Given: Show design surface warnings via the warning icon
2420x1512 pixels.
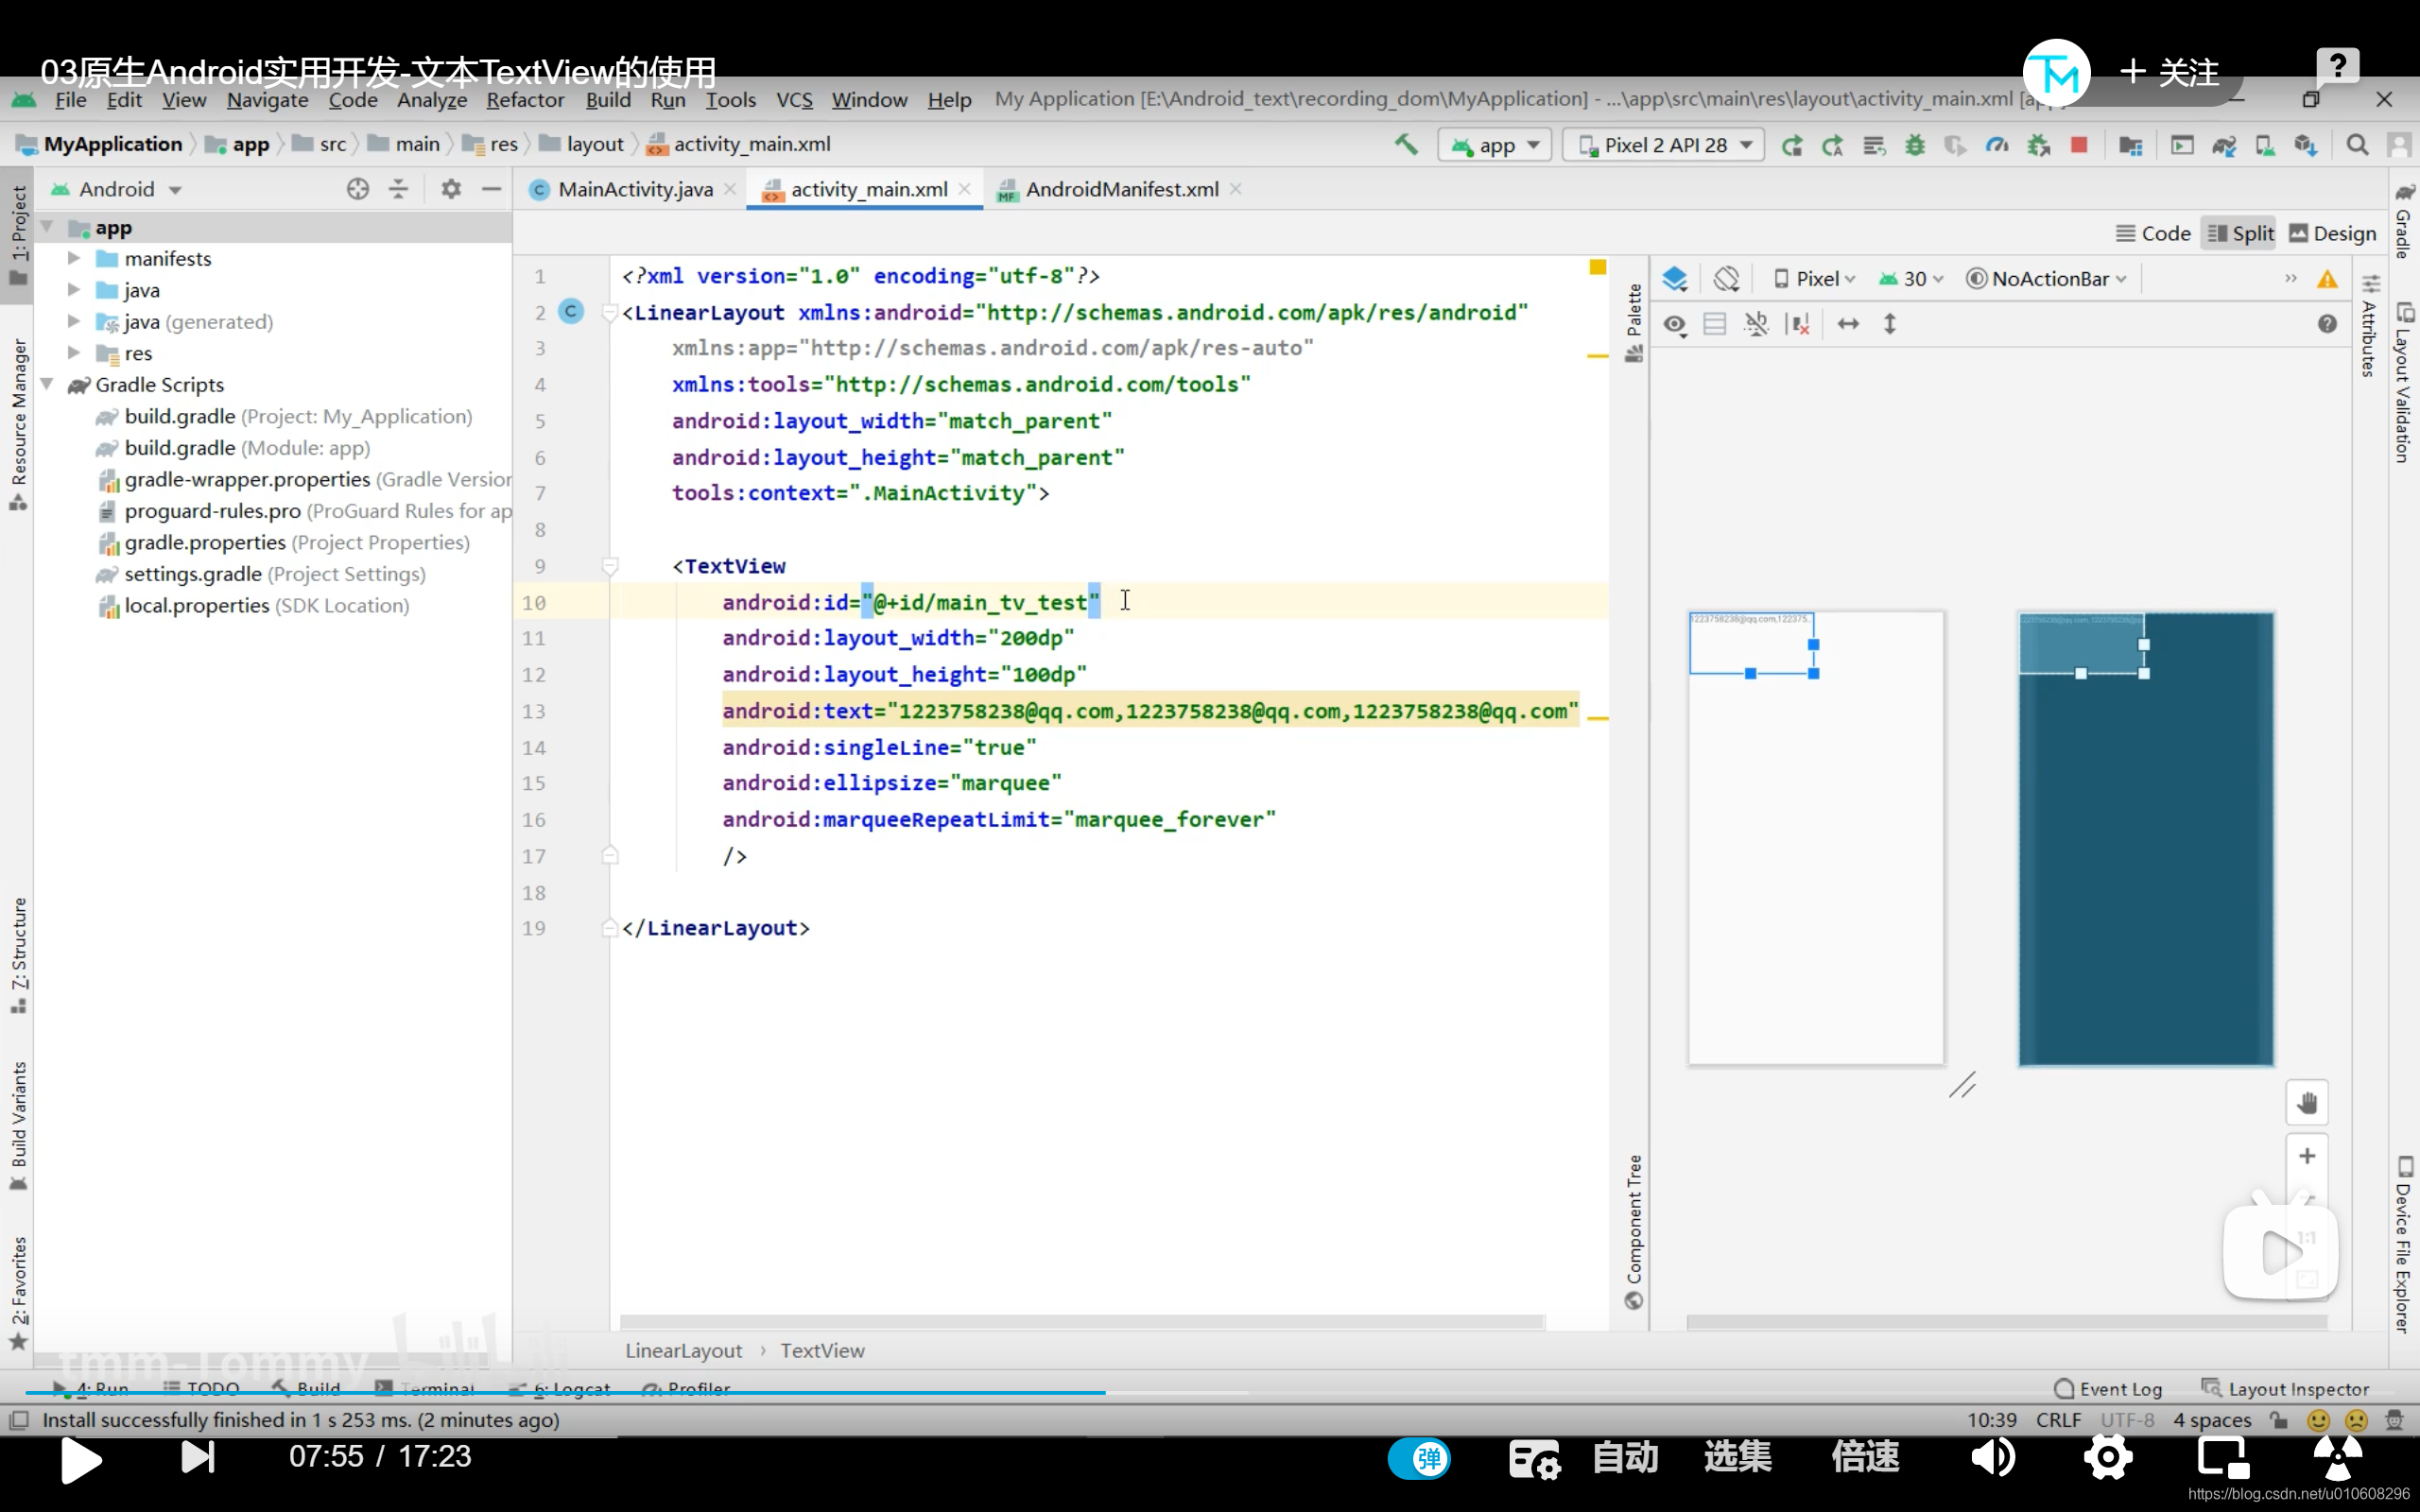Looking at the screenshot, I should (2328, 279).
